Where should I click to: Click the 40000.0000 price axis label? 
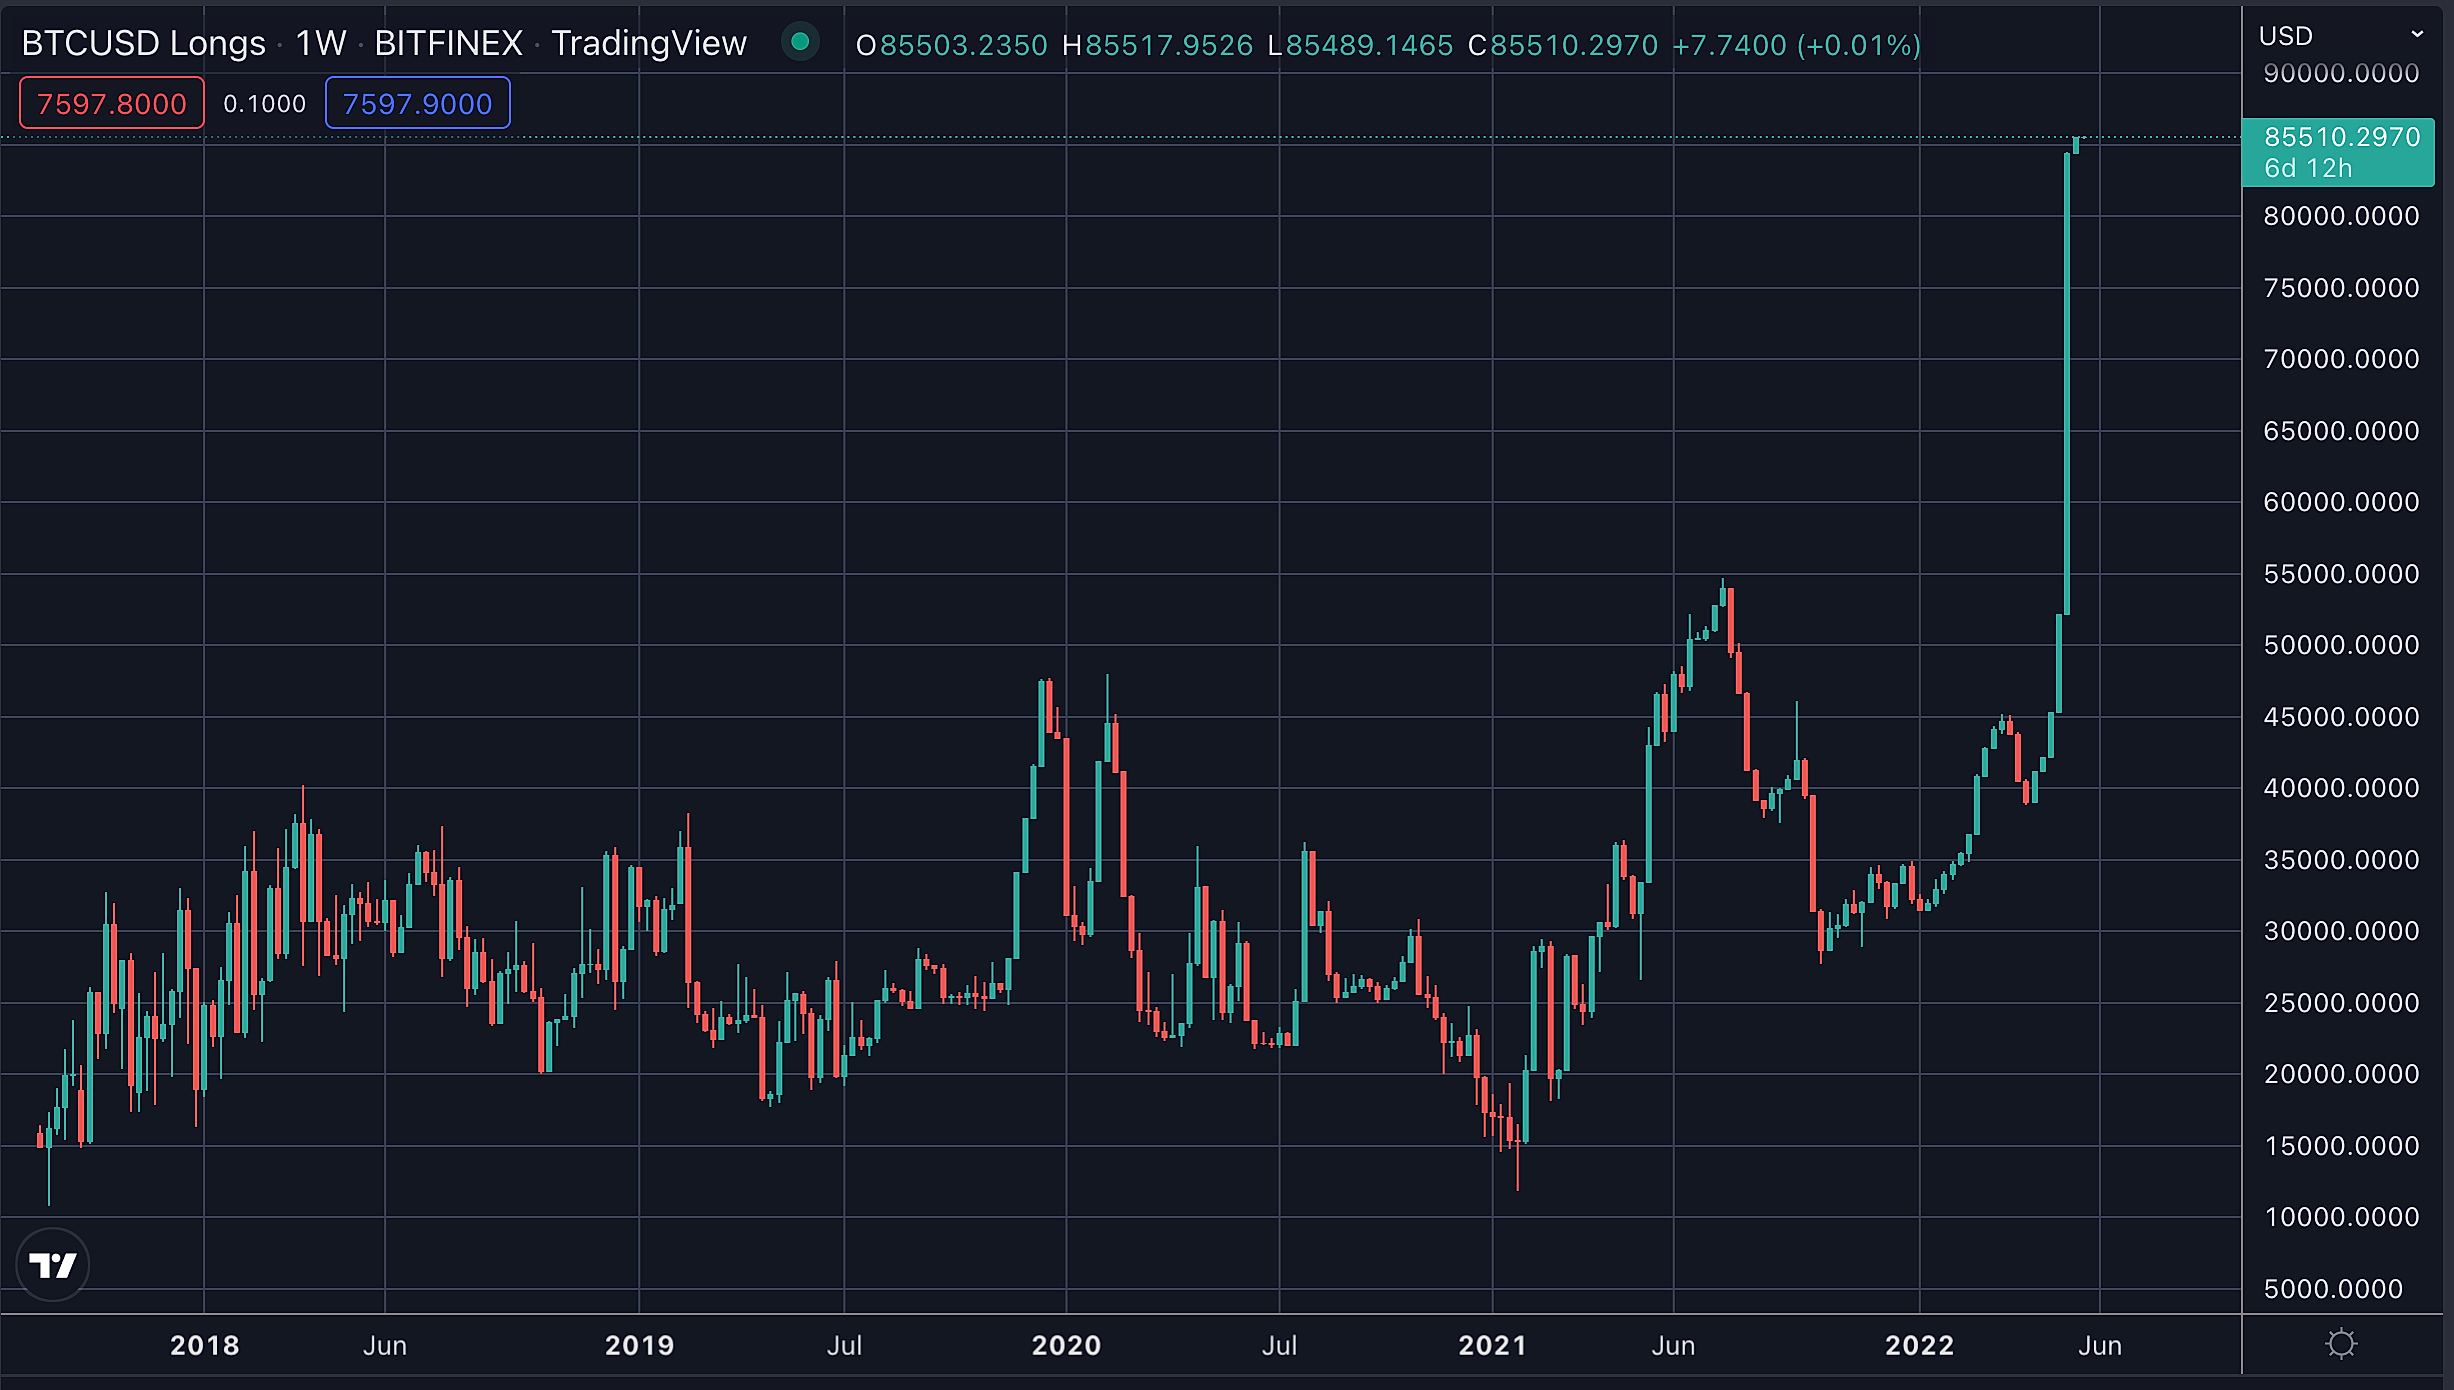point(2341,788)
